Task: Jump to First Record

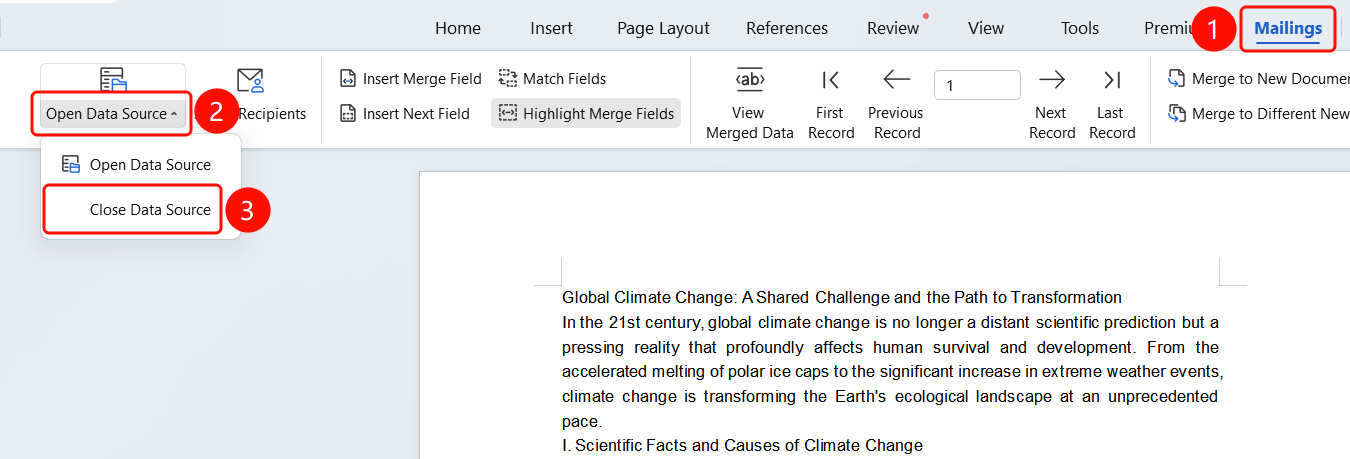Action: (831, 104)
